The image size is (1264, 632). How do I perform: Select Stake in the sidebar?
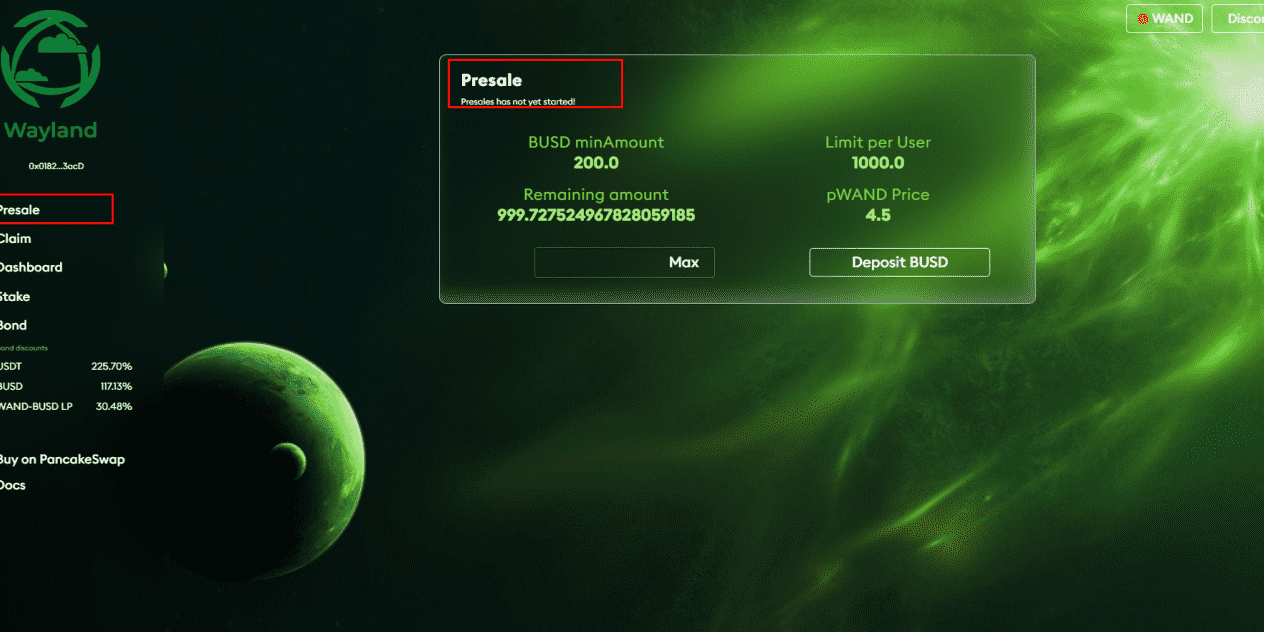click(15, 296)
